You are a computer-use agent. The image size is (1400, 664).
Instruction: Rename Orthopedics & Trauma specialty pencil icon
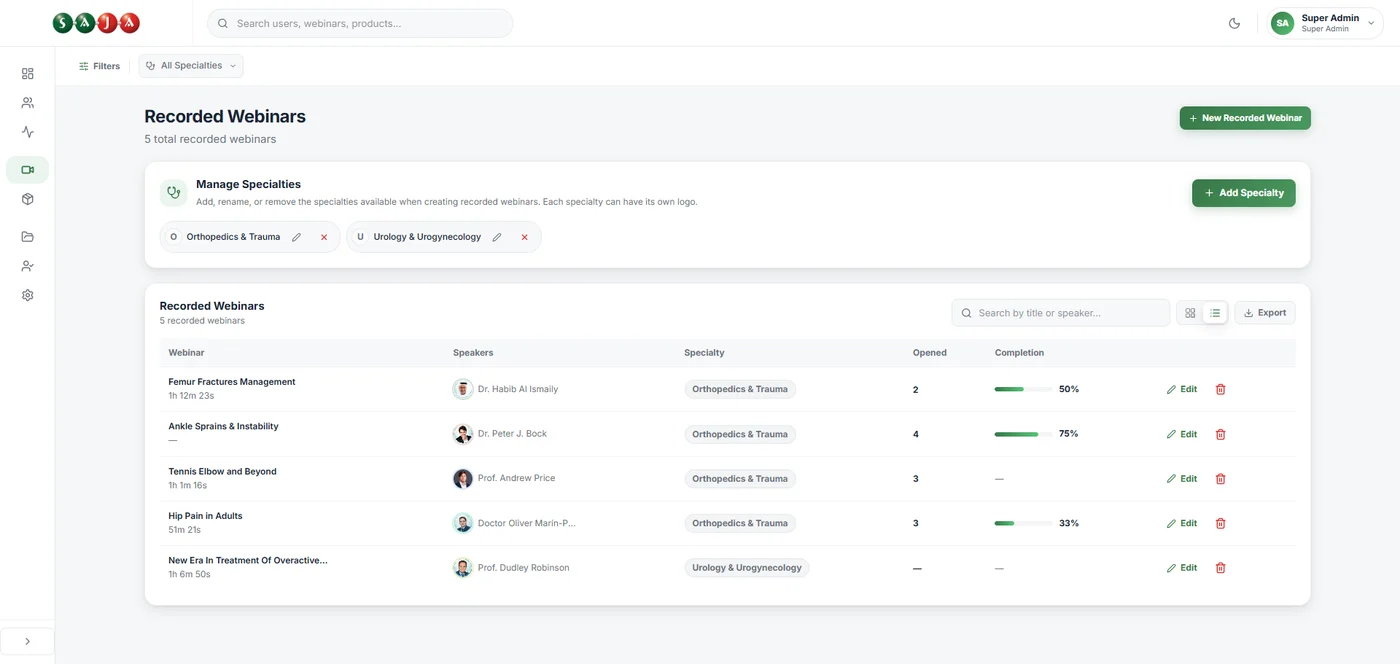tap(296, 237)
